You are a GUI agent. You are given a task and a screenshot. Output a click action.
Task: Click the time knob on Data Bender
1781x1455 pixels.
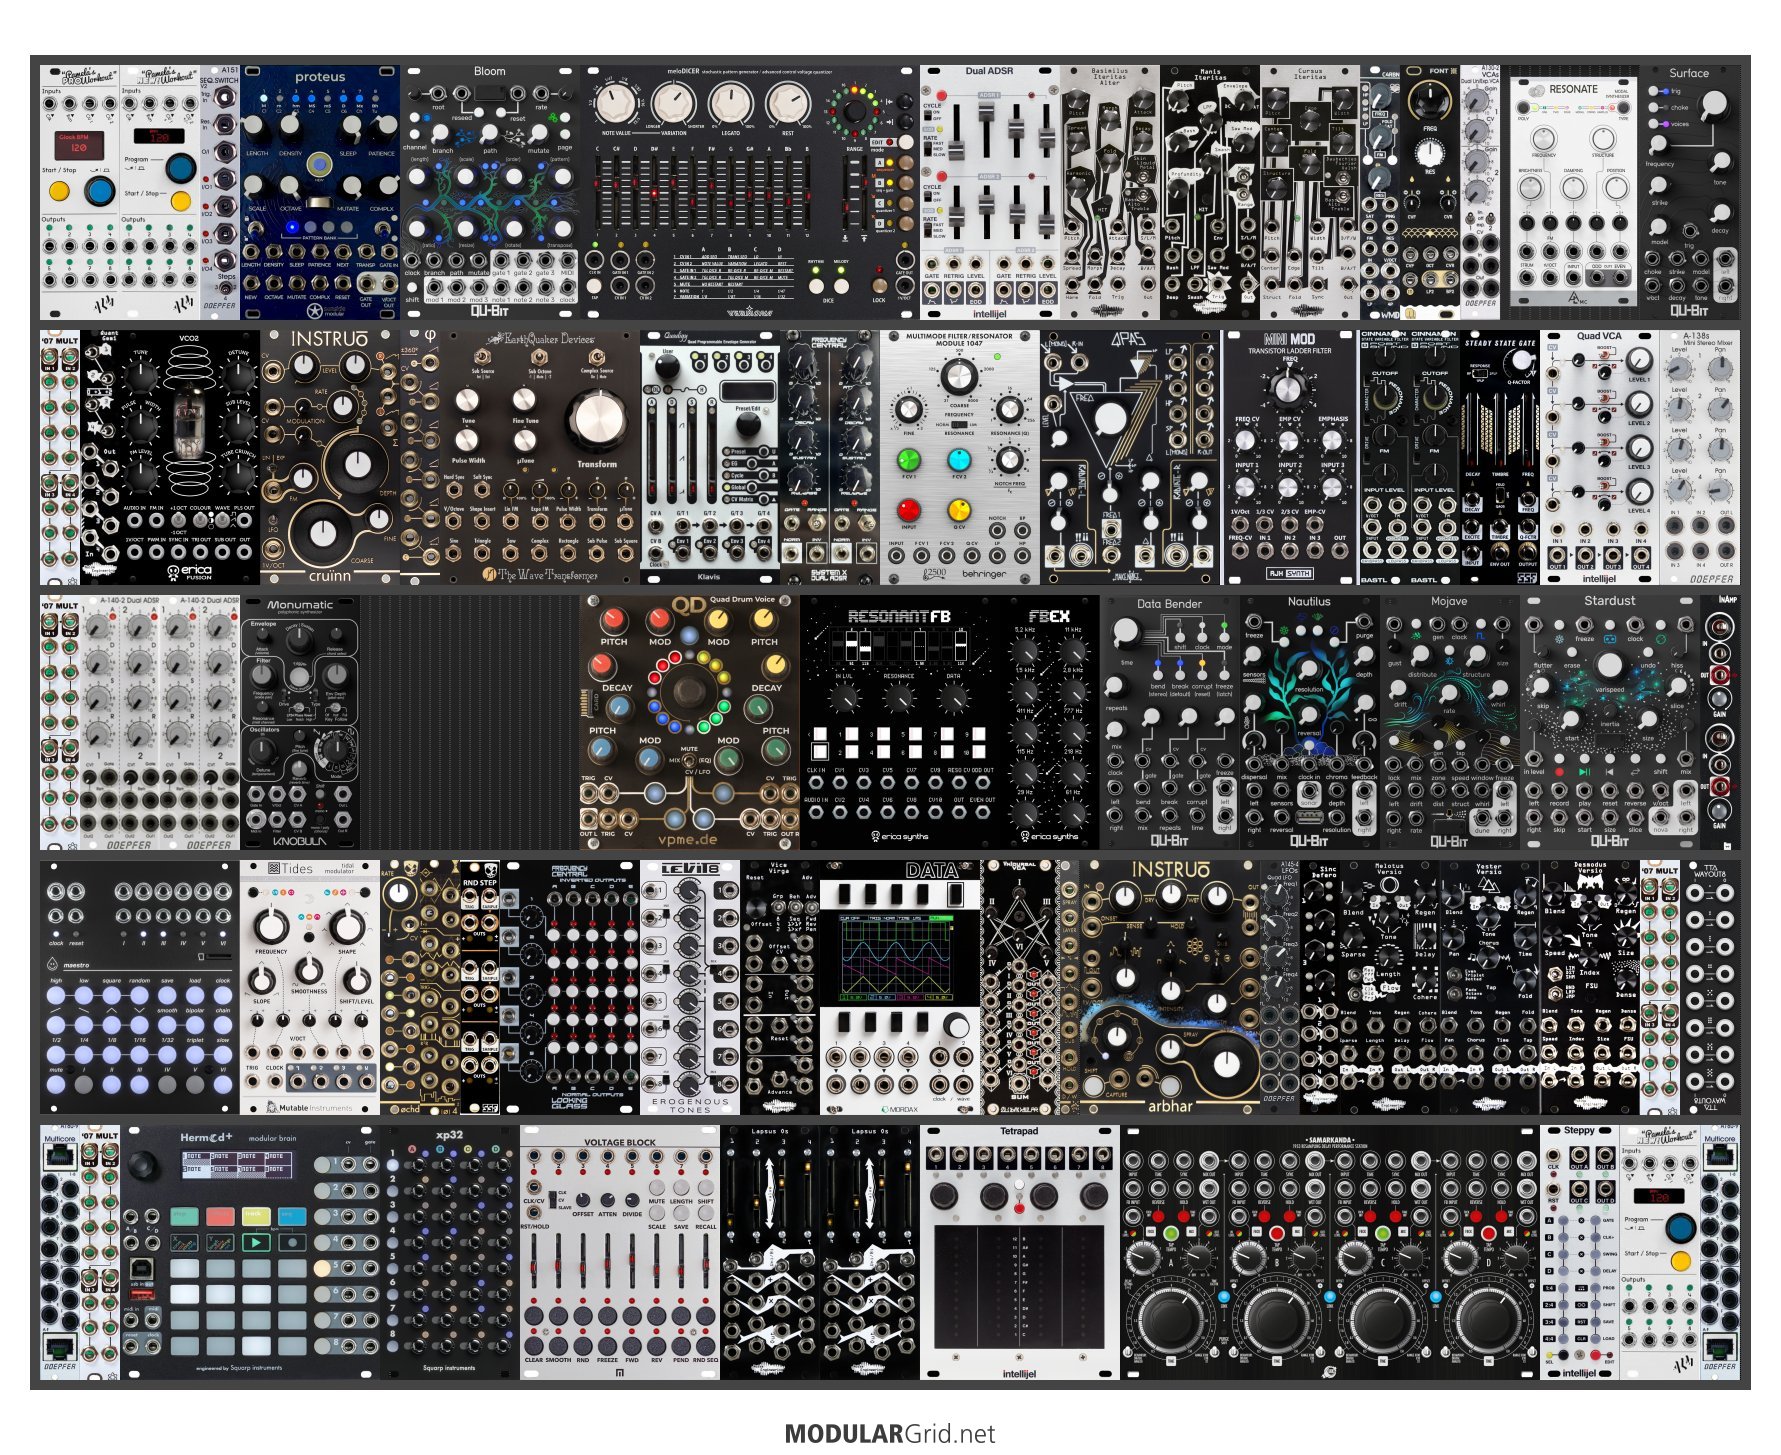point(1125,632)
